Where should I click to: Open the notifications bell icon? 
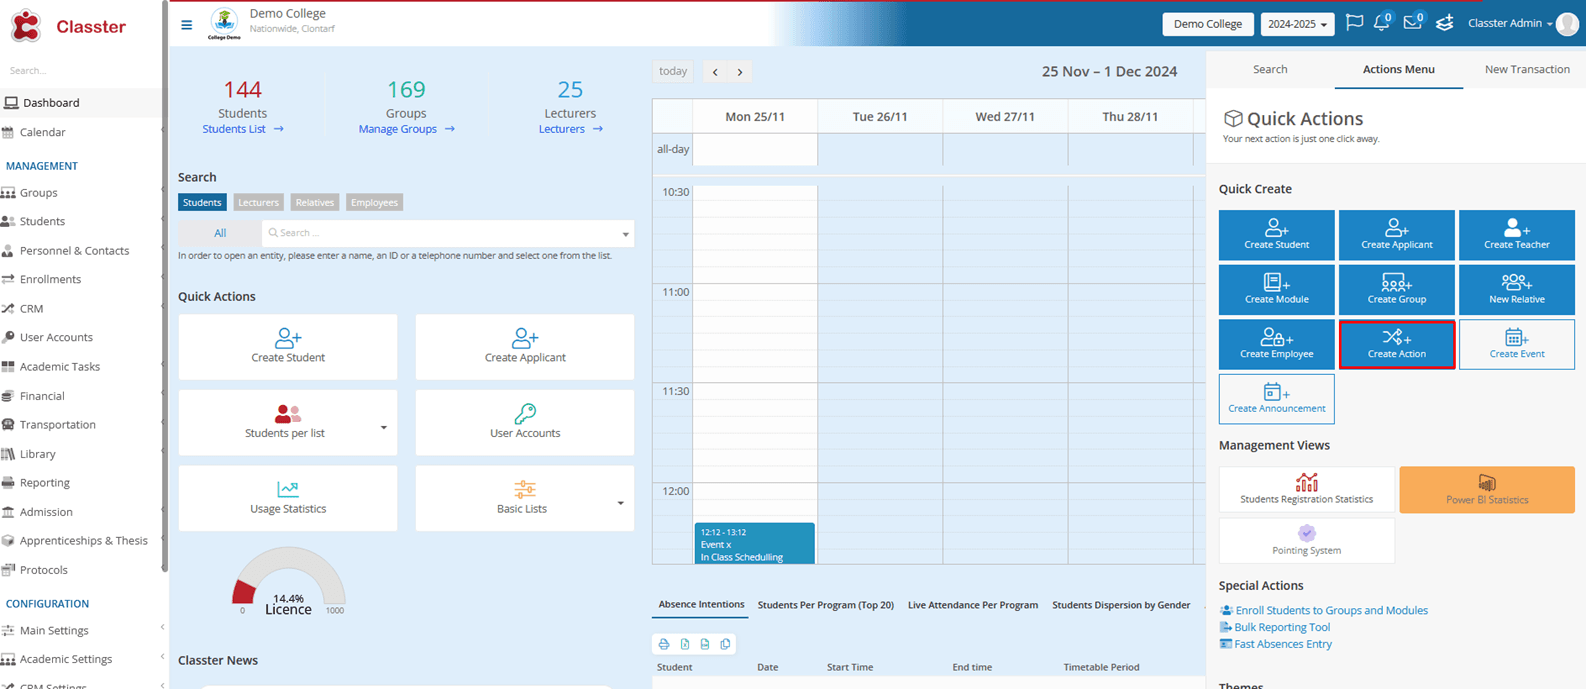point(1382,22)
